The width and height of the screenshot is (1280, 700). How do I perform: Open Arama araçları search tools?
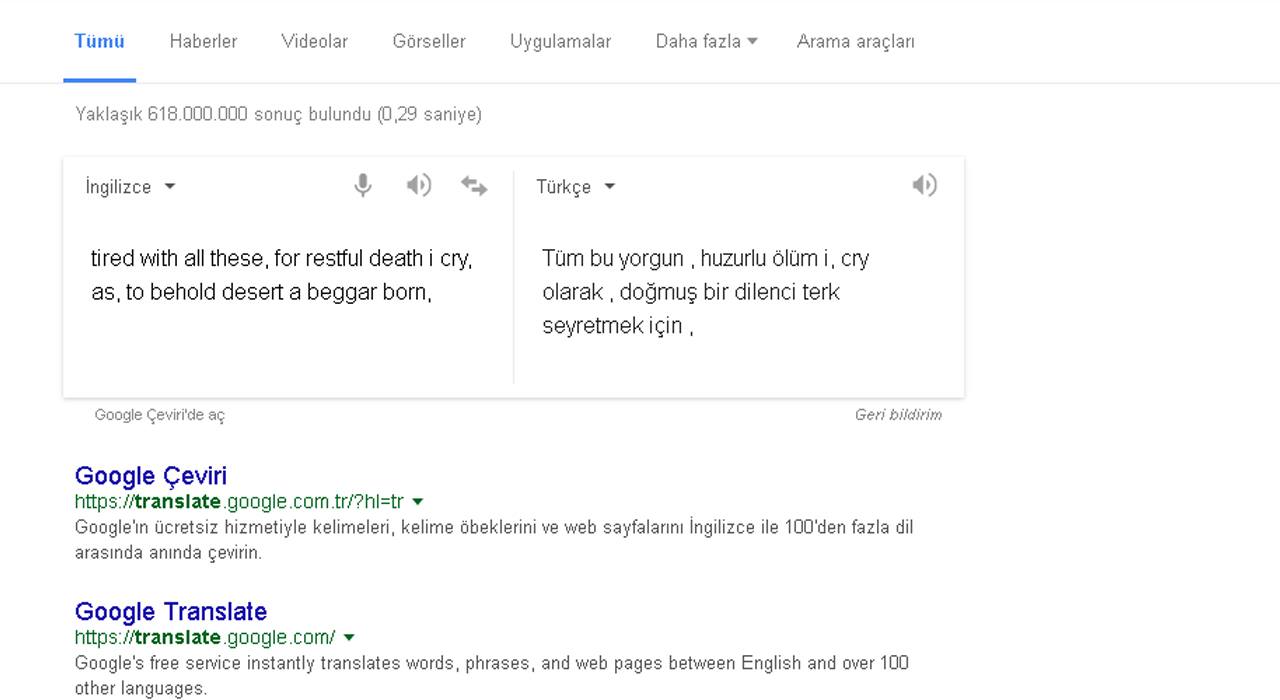coord(855,41)
